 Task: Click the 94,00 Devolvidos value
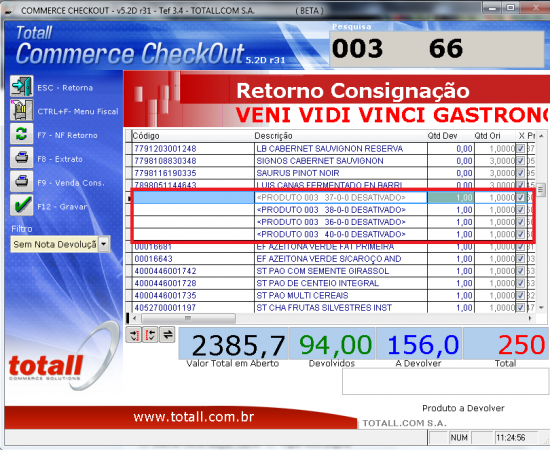332,344
